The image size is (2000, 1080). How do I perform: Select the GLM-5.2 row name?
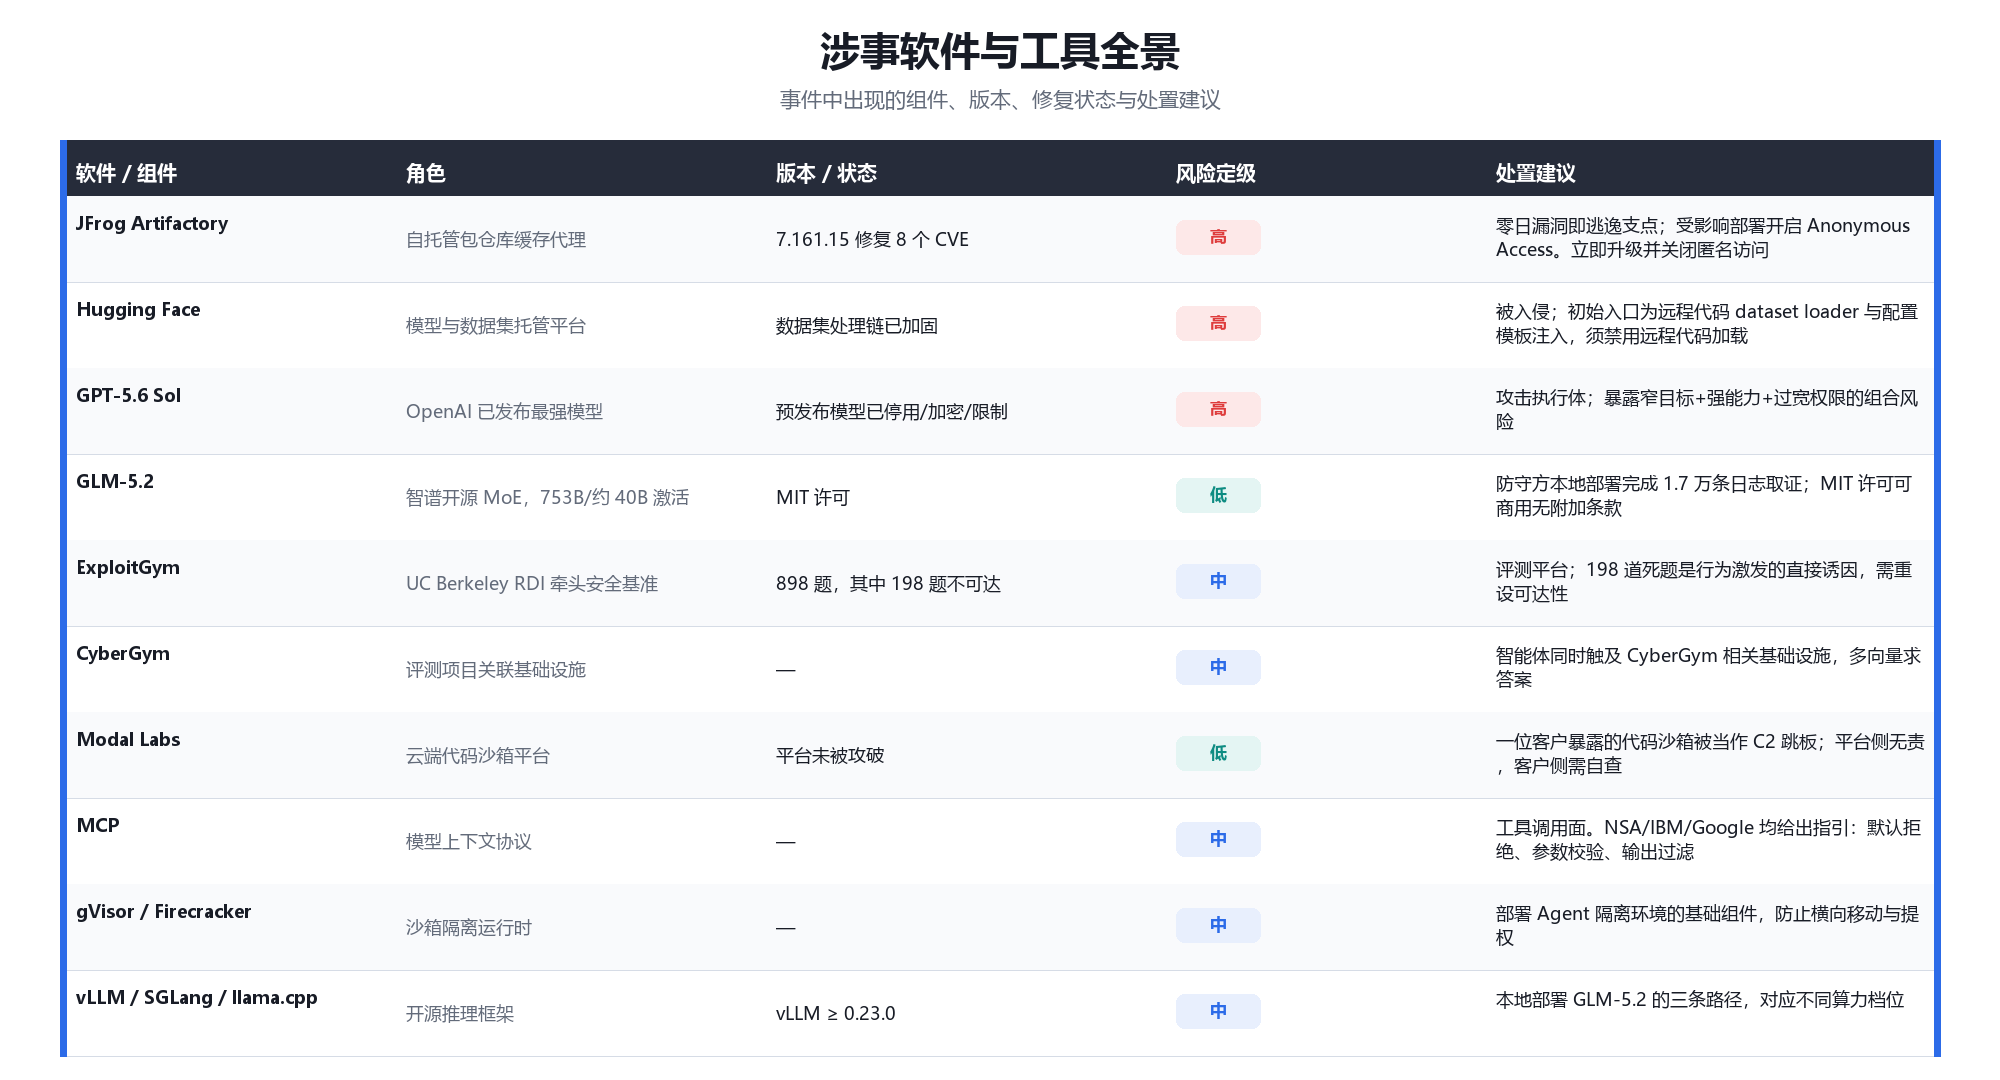point(115,481)
